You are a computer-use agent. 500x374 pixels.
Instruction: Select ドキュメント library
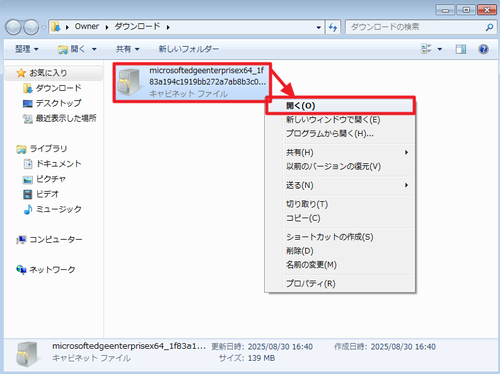pyautogui.click(x=59, y=164)
